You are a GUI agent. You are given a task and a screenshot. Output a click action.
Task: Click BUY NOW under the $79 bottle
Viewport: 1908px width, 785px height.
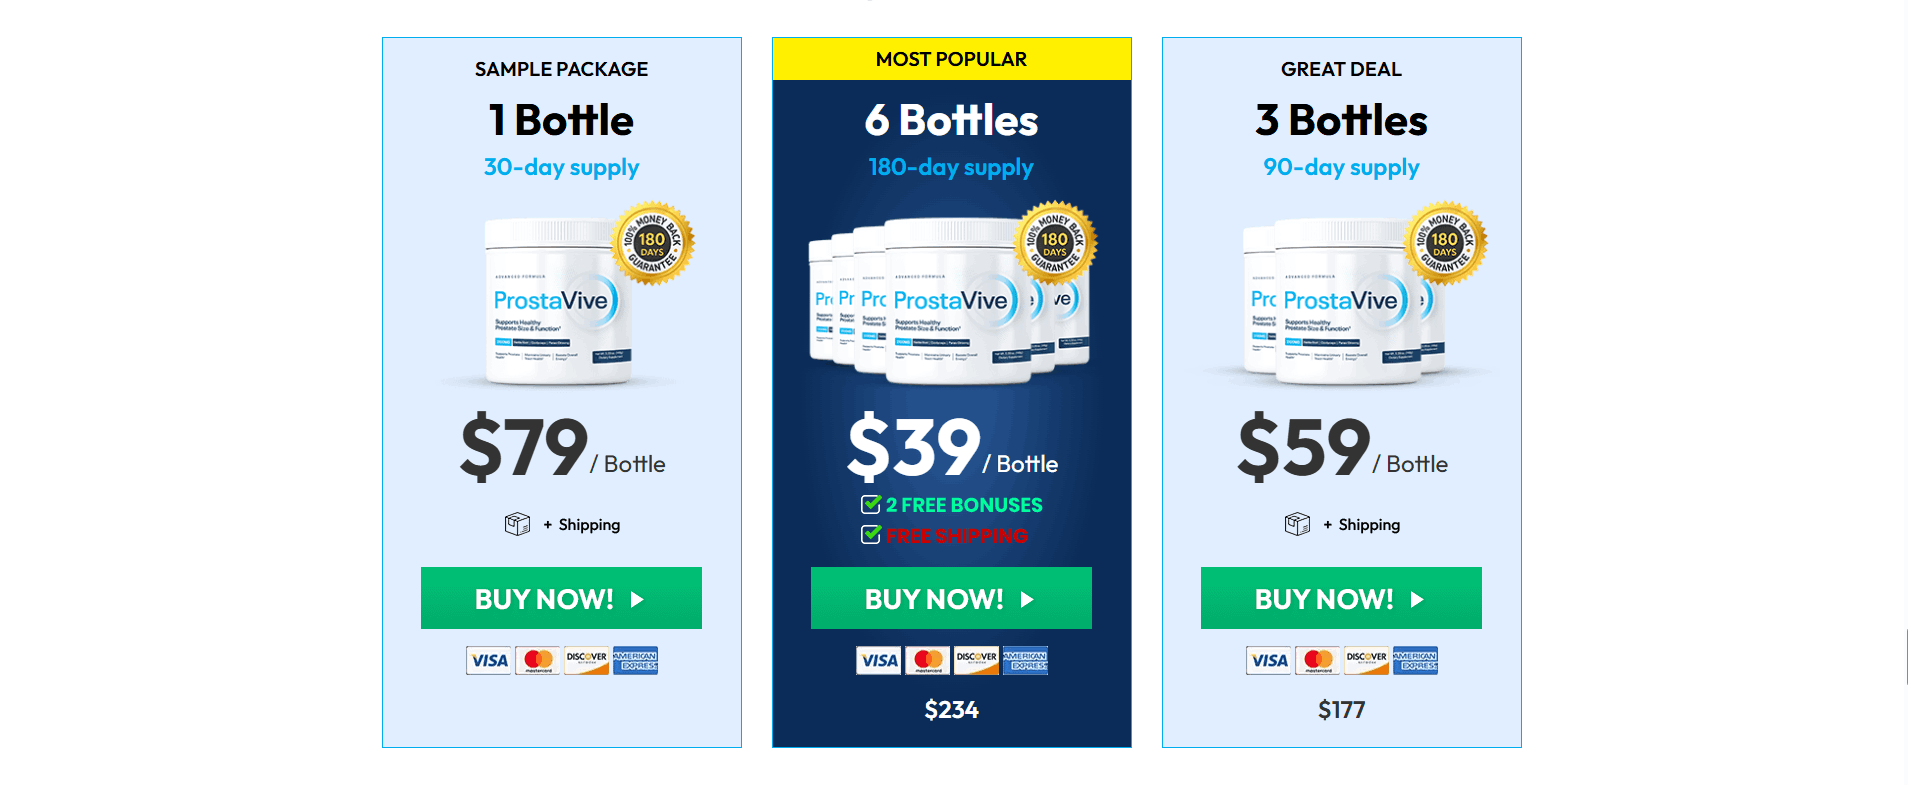pos(561,598)
